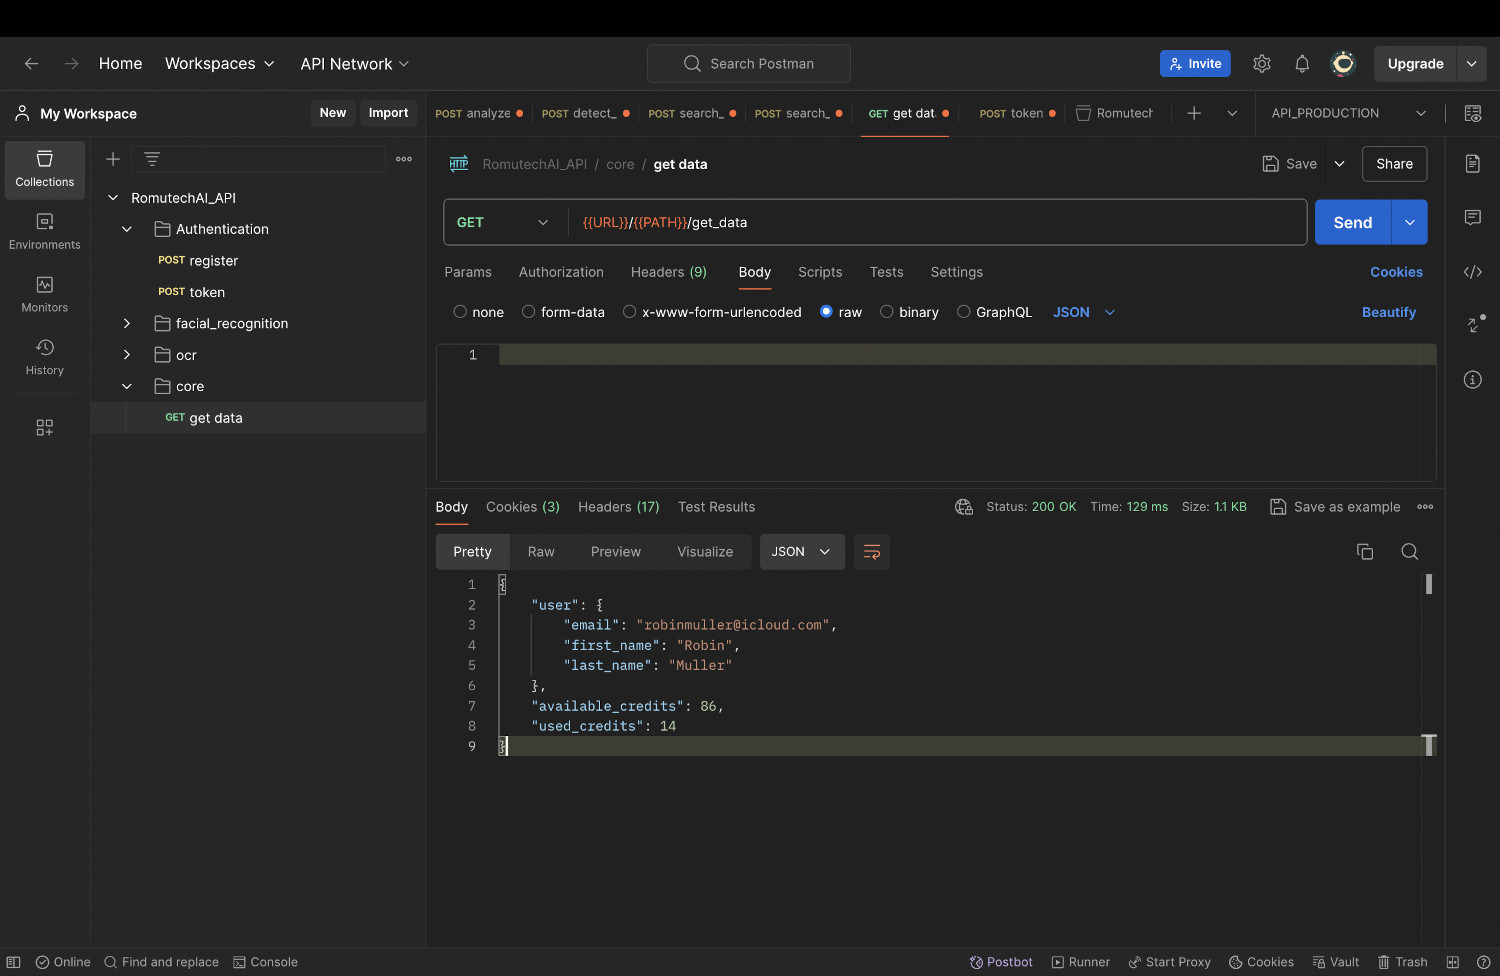Expand the facial_recognition folder
The width and height of the screenshot is (1500, 976).
point(127,324)
